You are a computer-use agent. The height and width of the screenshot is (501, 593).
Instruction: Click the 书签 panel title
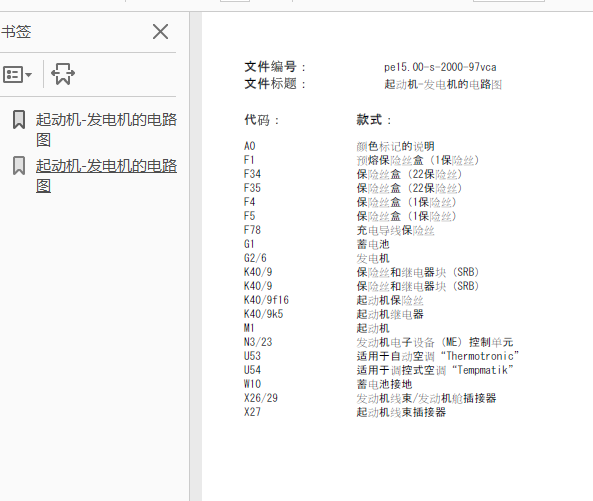point(16,32)
